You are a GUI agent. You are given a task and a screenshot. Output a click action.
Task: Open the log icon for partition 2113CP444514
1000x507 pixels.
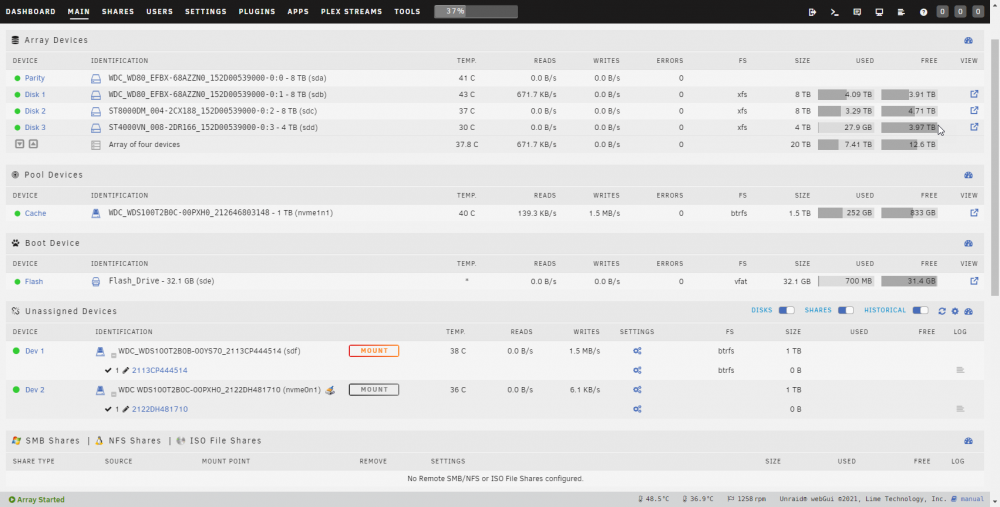[x=960, y=370]
